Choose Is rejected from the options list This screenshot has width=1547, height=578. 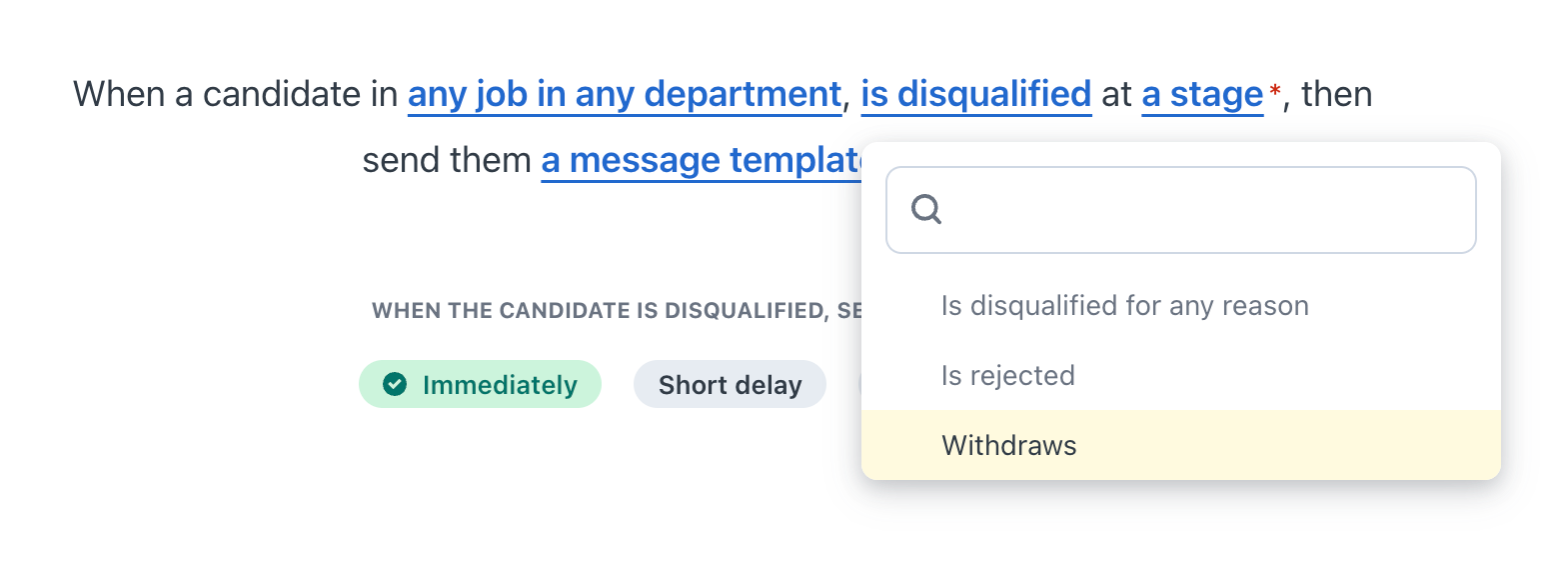[x=1008, y=375]
